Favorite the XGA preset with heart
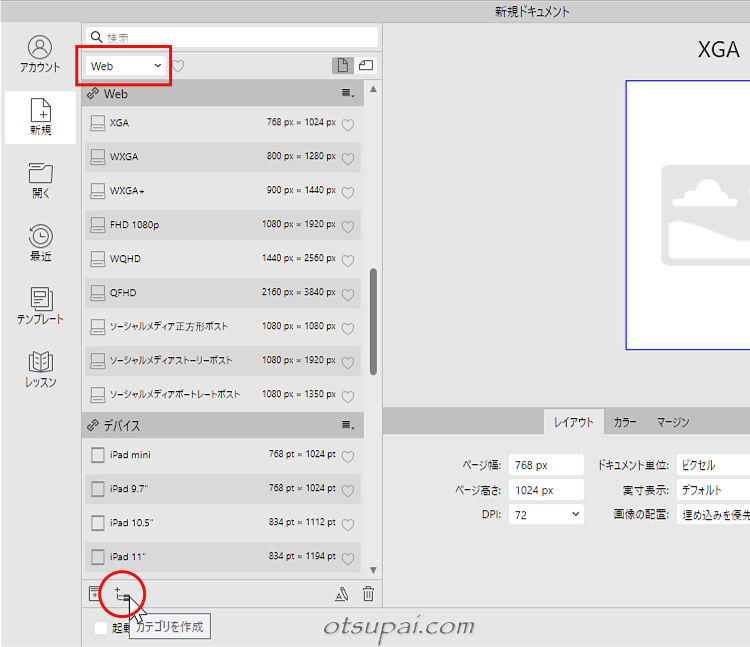 click(348, 125)
